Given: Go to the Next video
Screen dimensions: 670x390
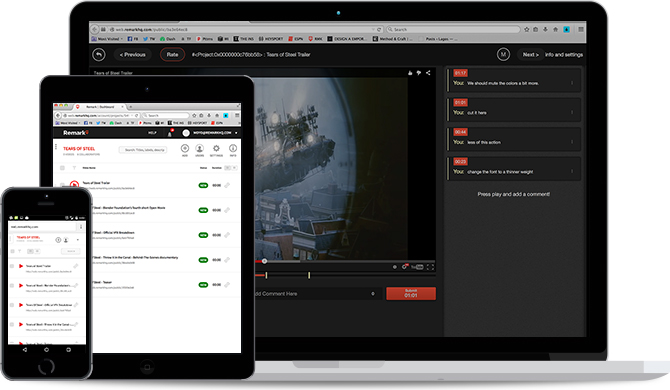Looking at the screenshot, I should pyautogui.click(x=531, y=55).
